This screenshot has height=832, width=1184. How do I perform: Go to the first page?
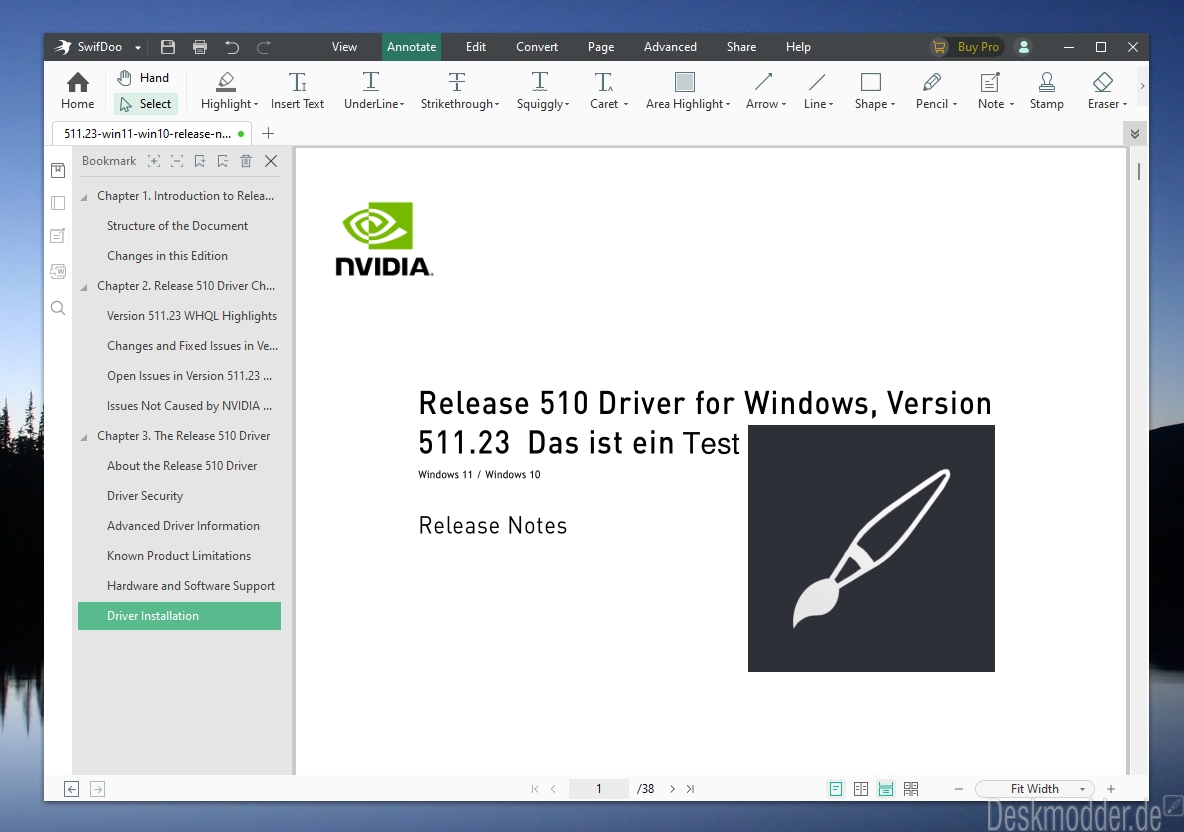tap(535, 789)
